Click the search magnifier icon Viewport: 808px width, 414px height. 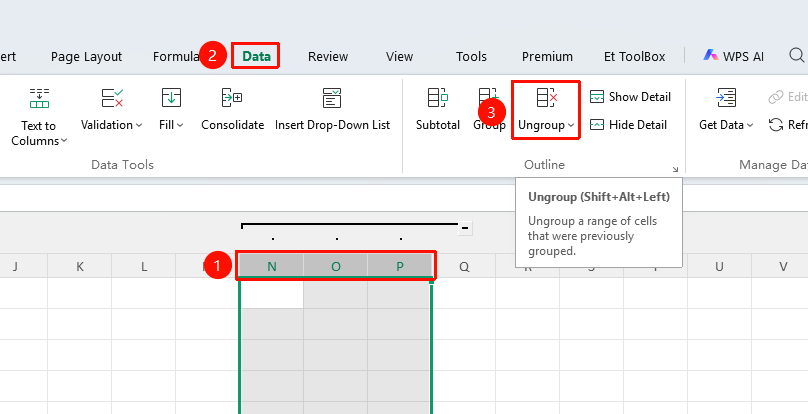click(x=796, y=55)
